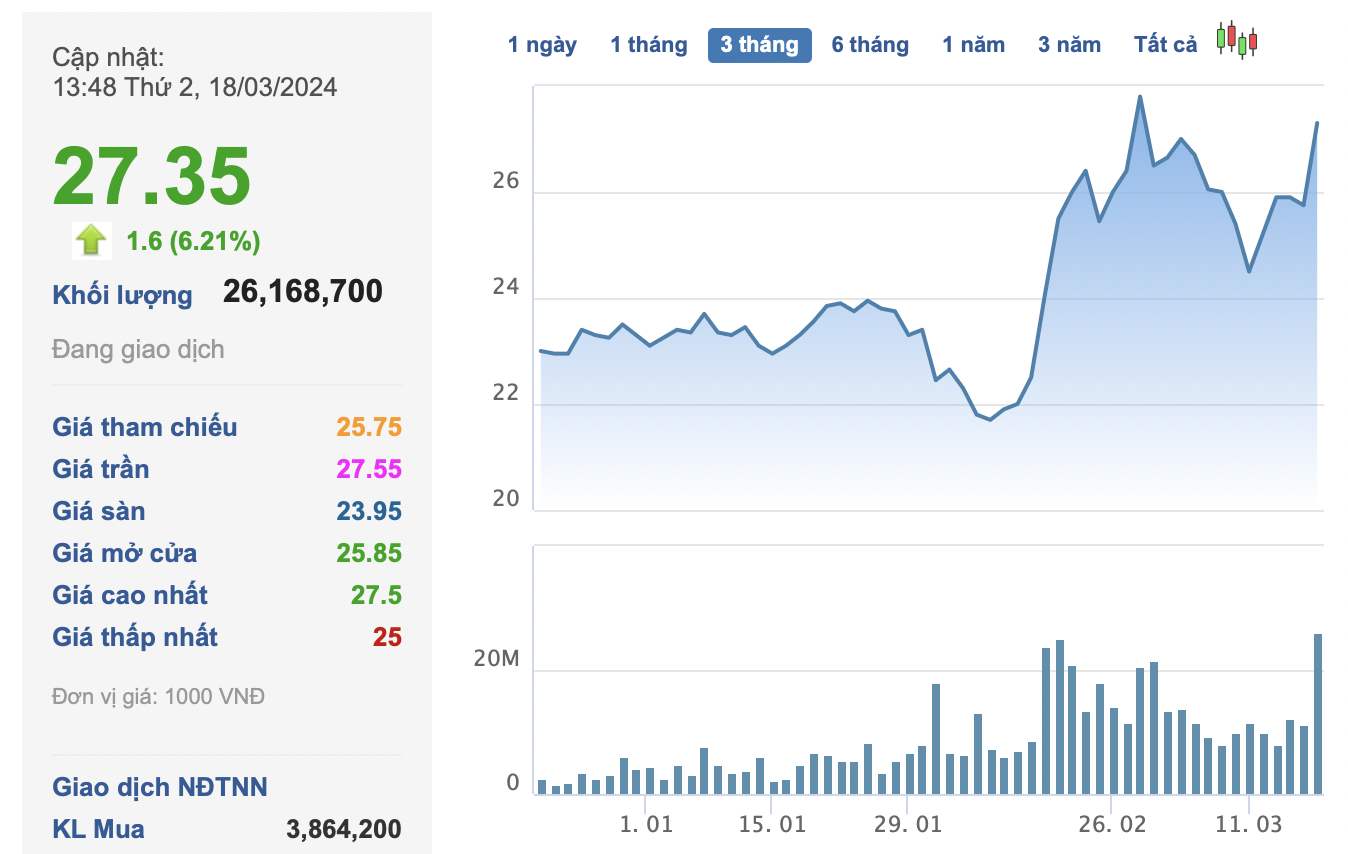Click the '11. 03' date axis label
Viewport: 1348px width, 854px height.
[x=1249, y=826]
